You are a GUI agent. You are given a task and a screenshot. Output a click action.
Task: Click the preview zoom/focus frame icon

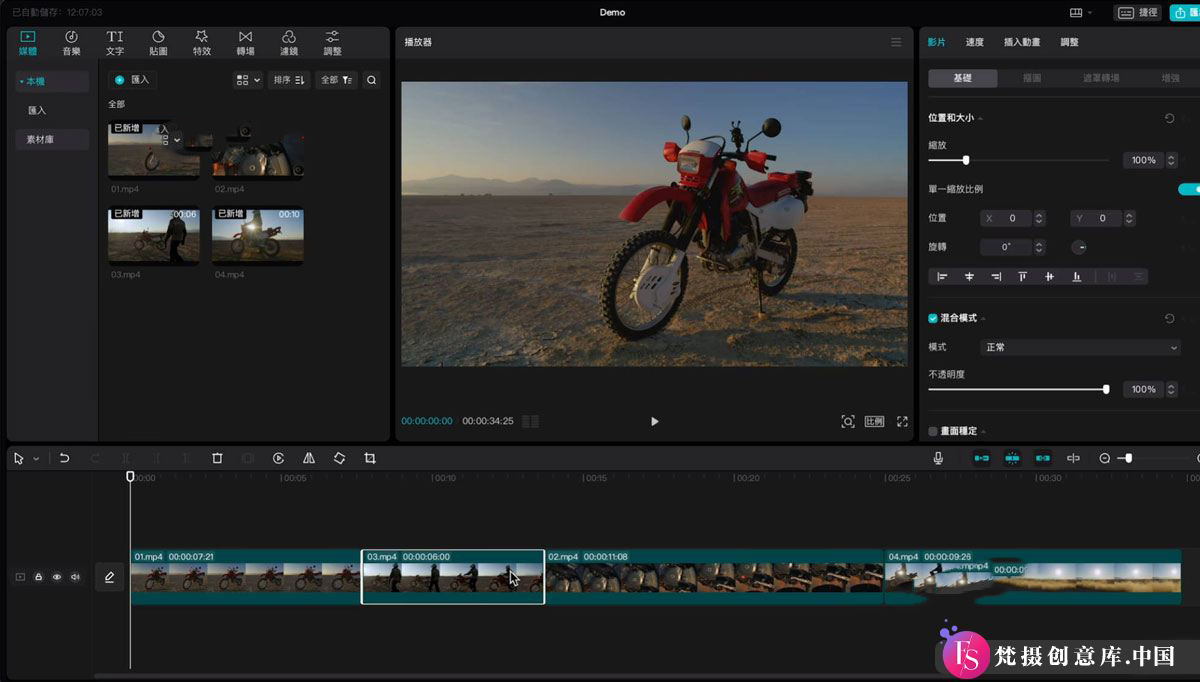click(x=848, y=422)
